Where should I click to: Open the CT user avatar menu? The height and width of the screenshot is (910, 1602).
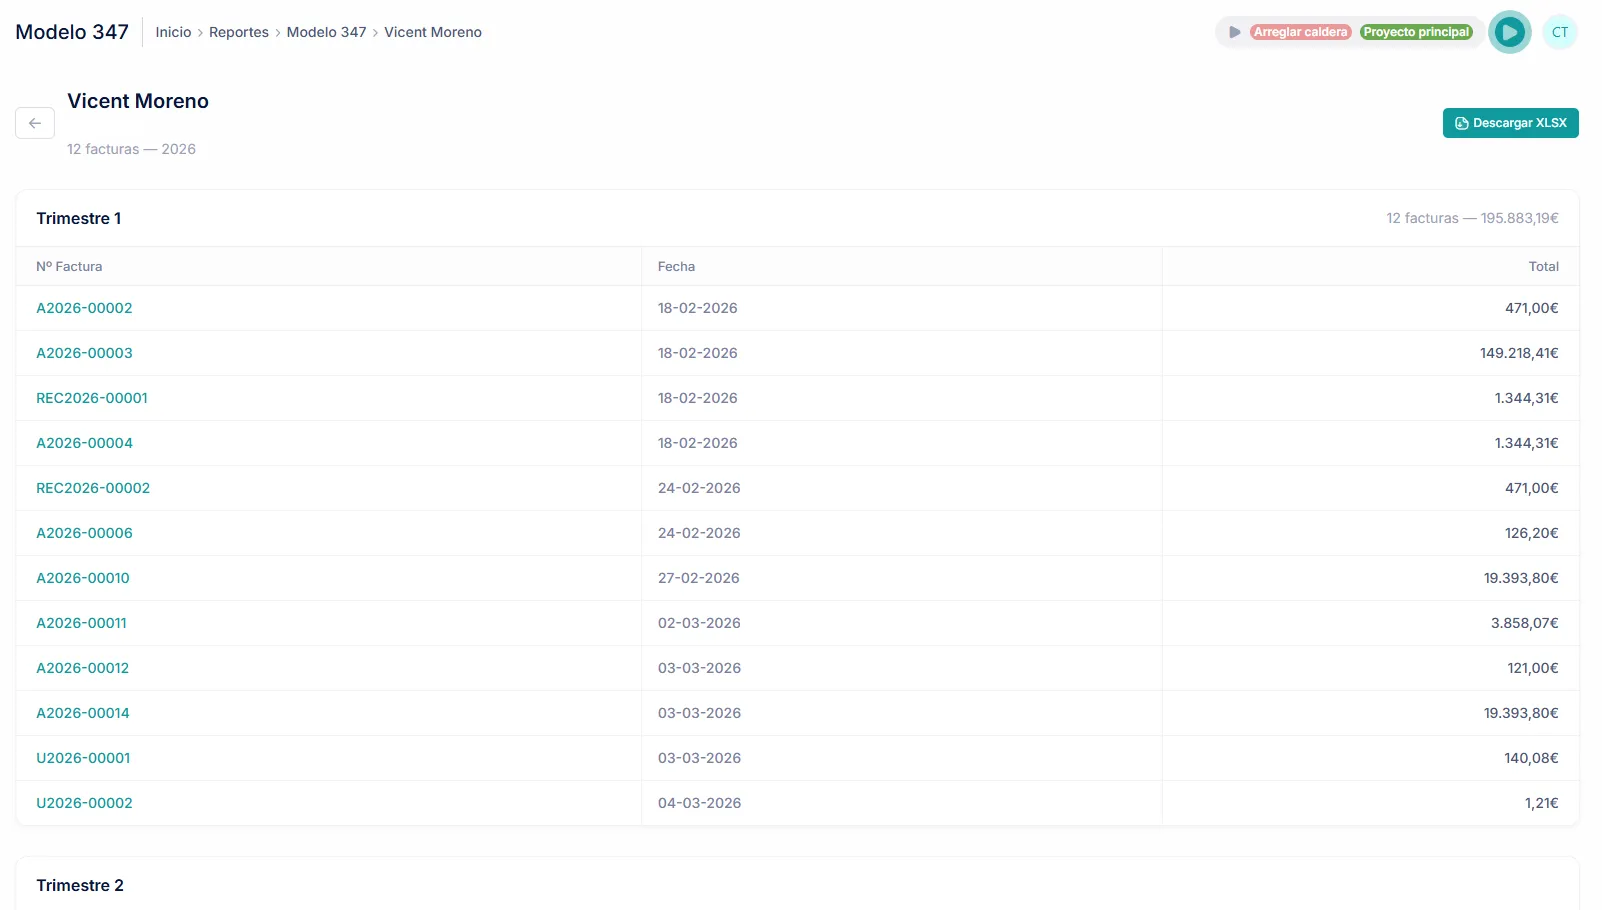click(1559, 32)
